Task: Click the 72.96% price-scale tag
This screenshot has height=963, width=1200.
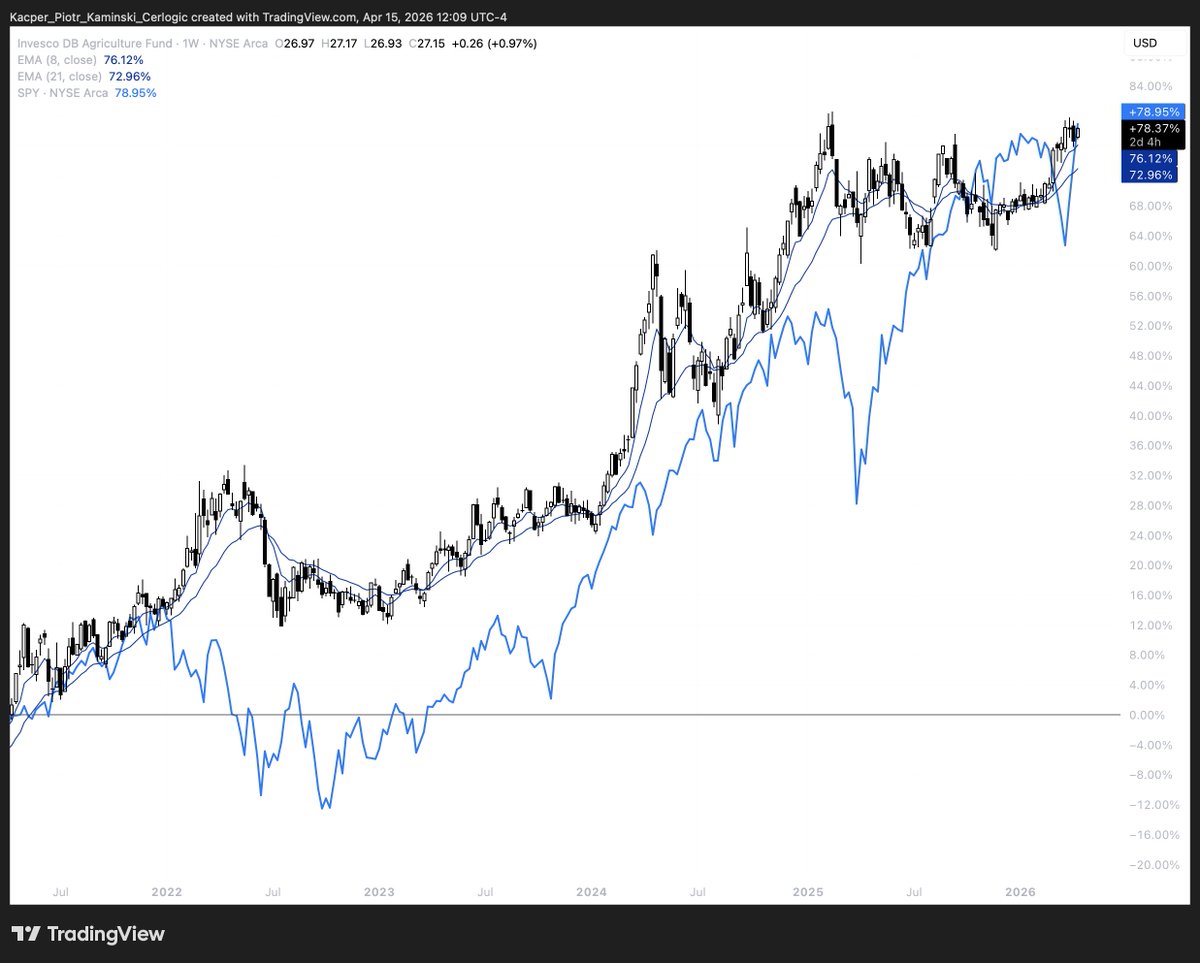Action: (1150, 175)
